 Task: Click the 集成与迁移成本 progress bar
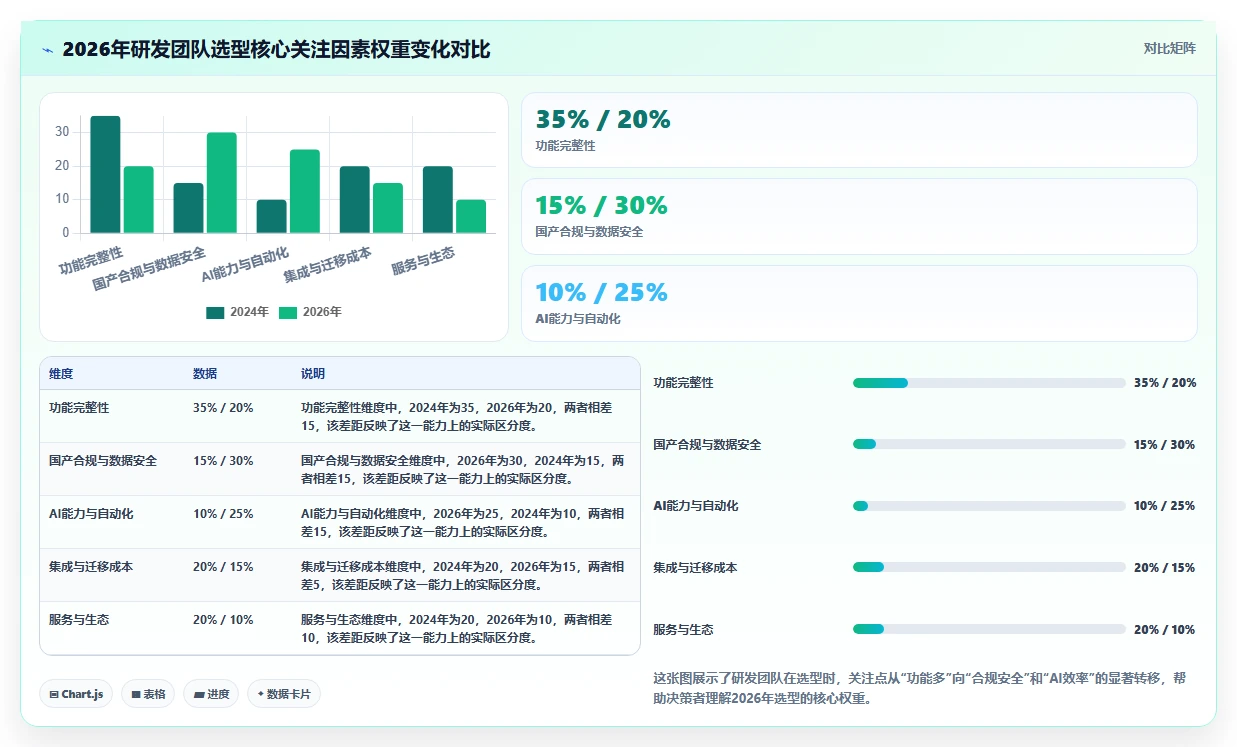point(989,567)
